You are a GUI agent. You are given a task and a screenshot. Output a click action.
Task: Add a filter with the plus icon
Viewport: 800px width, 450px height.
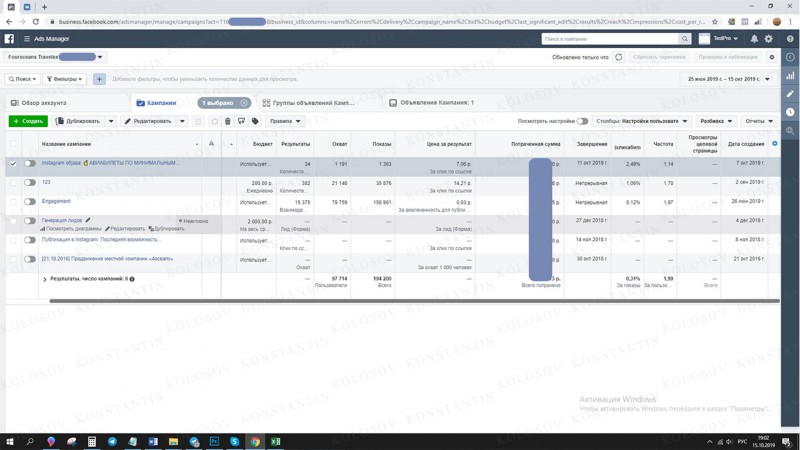[x=99, y=79]
